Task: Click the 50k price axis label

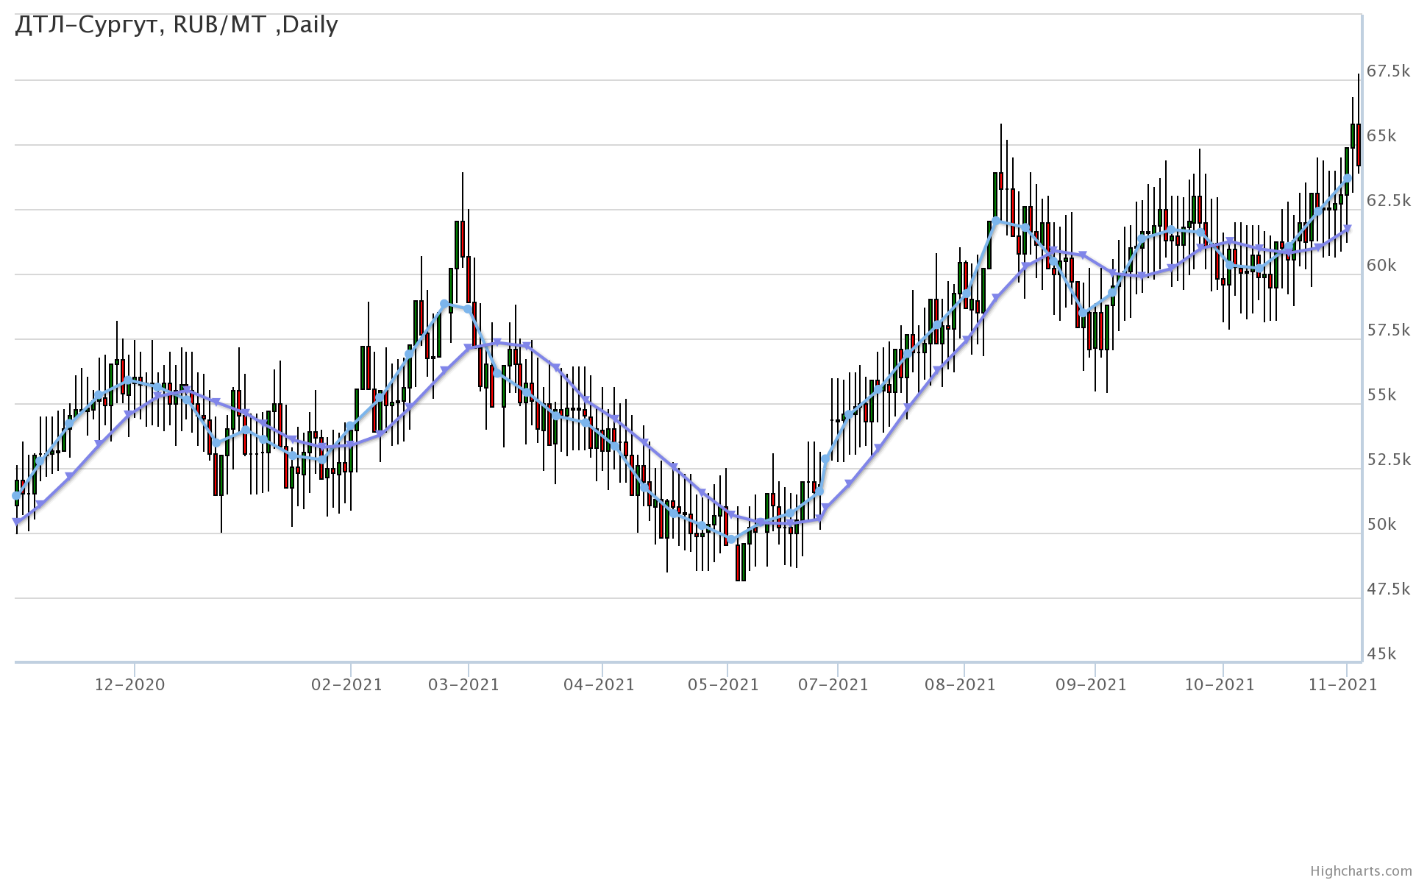Action: (x=1381, y=524)
